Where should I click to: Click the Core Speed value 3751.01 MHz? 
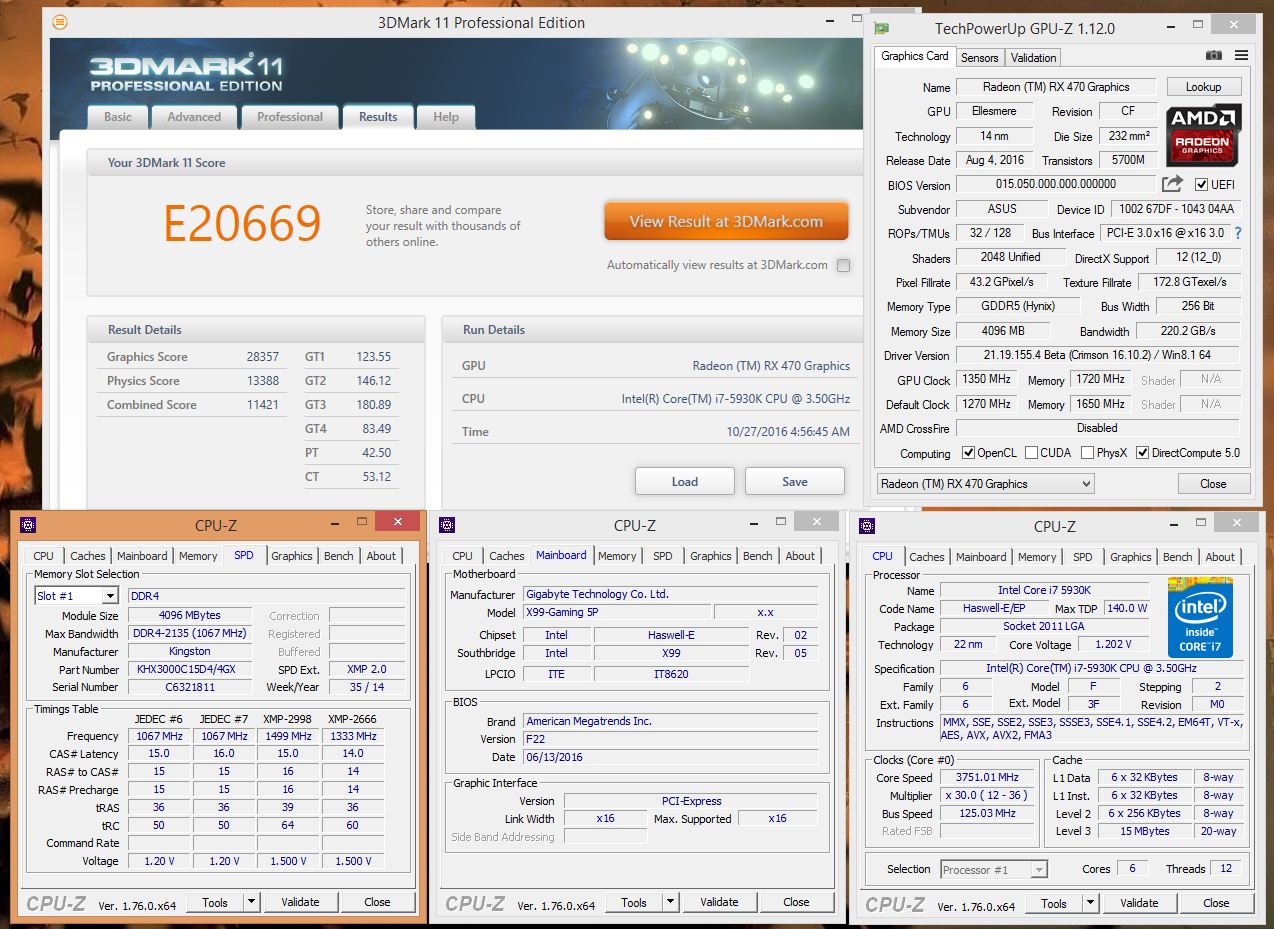click(x=989, y=777)
